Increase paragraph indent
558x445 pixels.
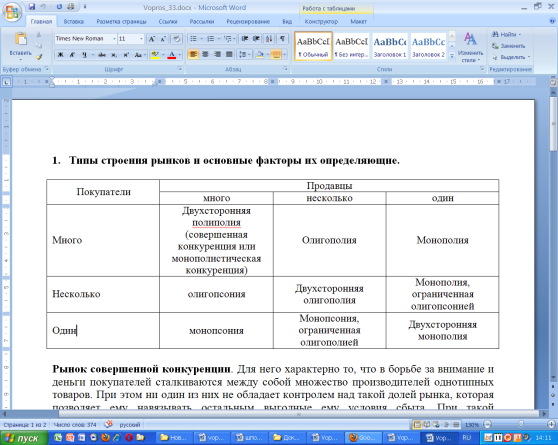pyautogui.click(x=256, y=38)
